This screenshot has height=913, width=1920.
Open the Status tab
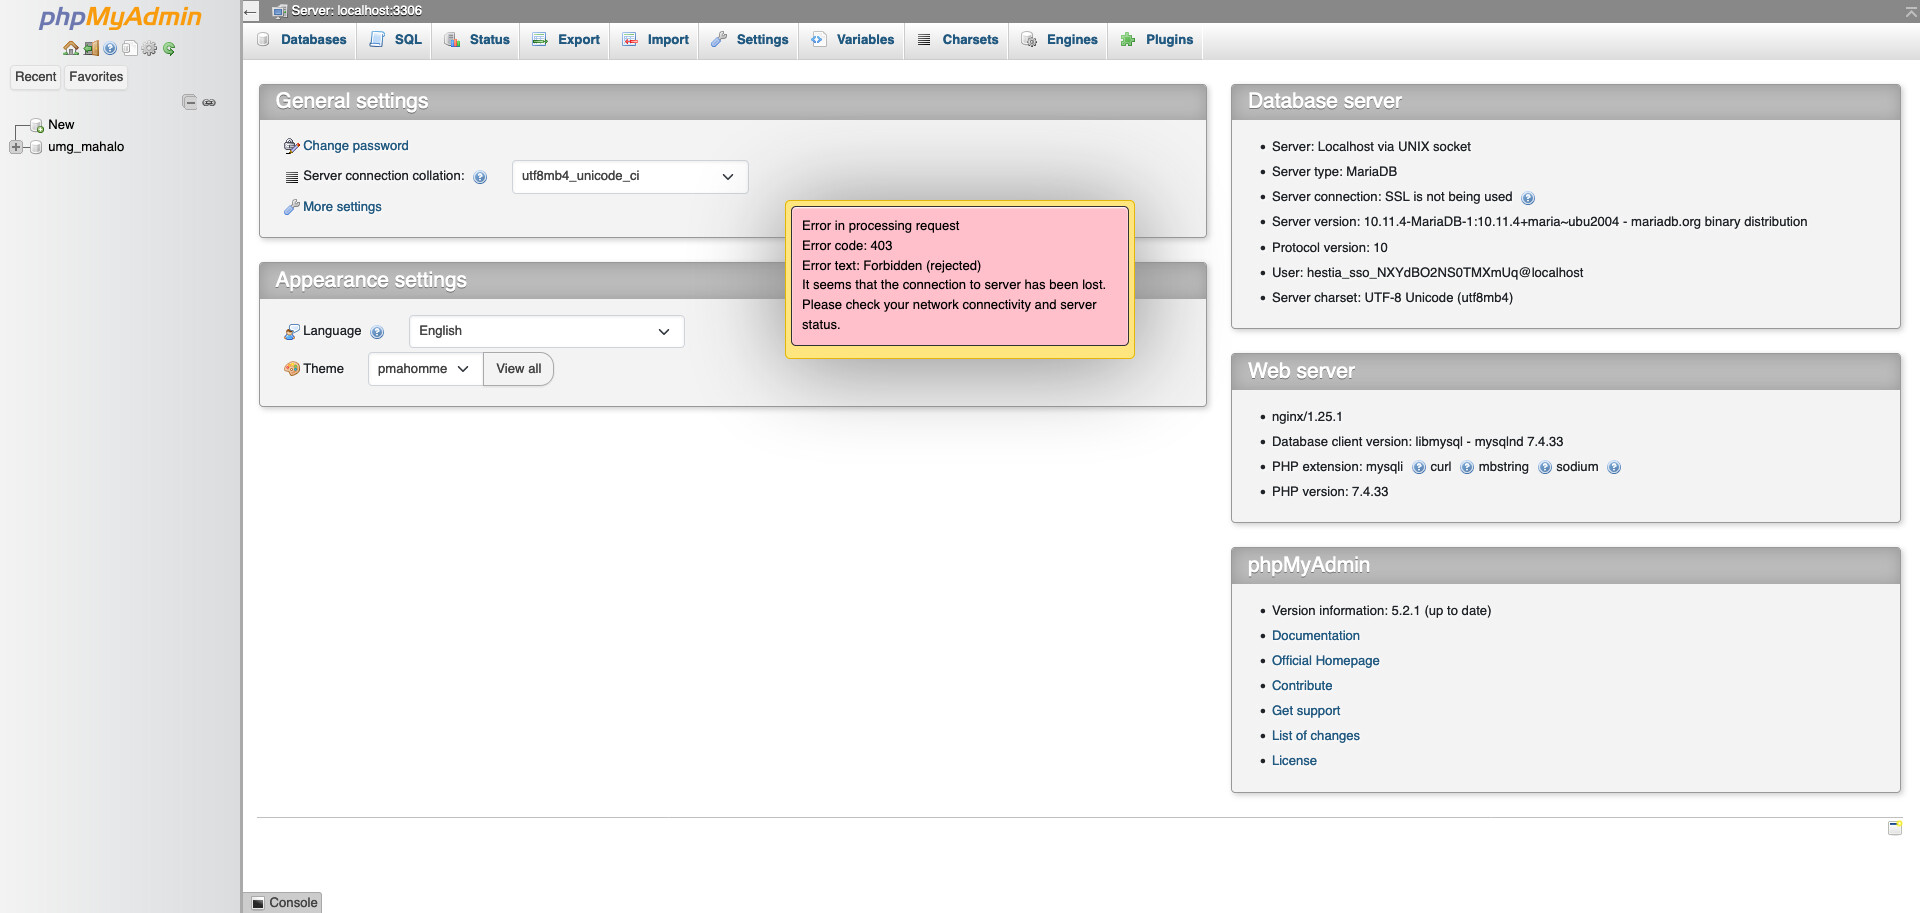tap(477, 40)
